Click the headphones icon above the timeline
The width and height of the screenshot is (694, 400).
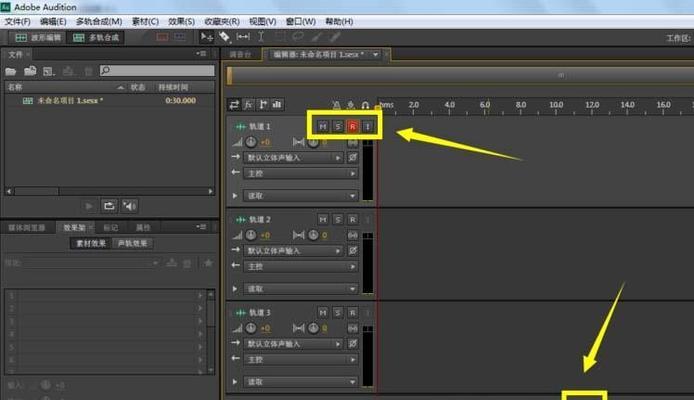click(366, 104)
